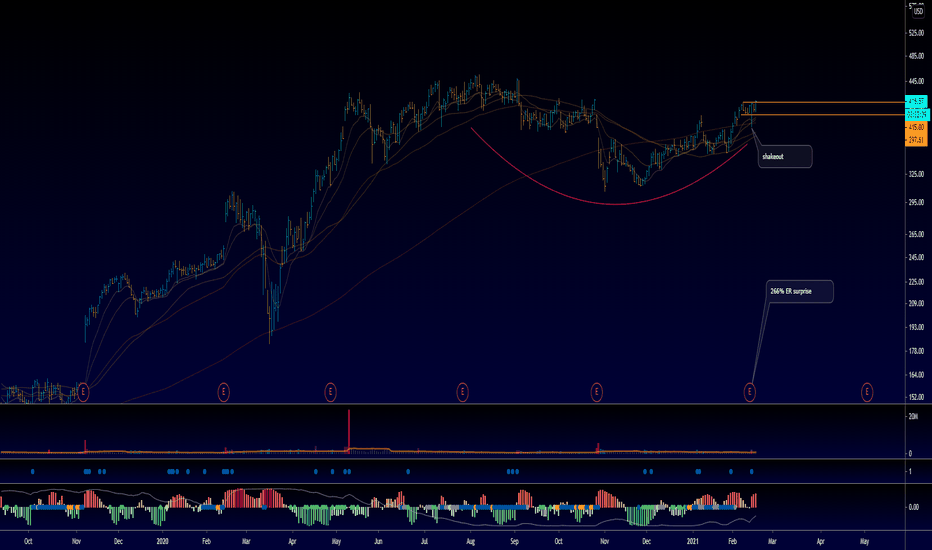Click the lower cyan countdown tag on the price axis
This screenshot has height=550, width=932.
916,114
